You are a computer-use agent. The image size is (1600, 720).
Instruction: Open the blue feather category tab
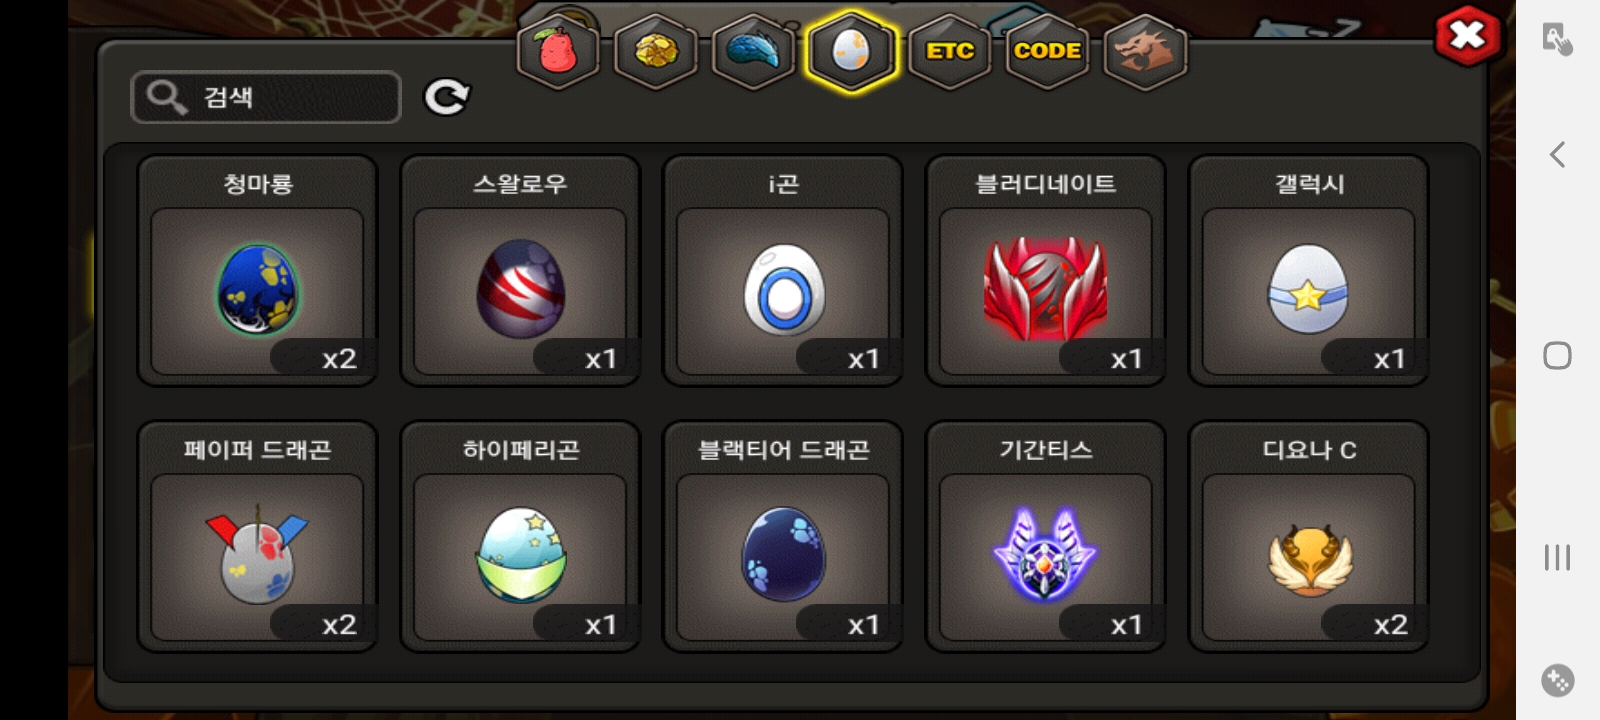[x=753, y=51]
